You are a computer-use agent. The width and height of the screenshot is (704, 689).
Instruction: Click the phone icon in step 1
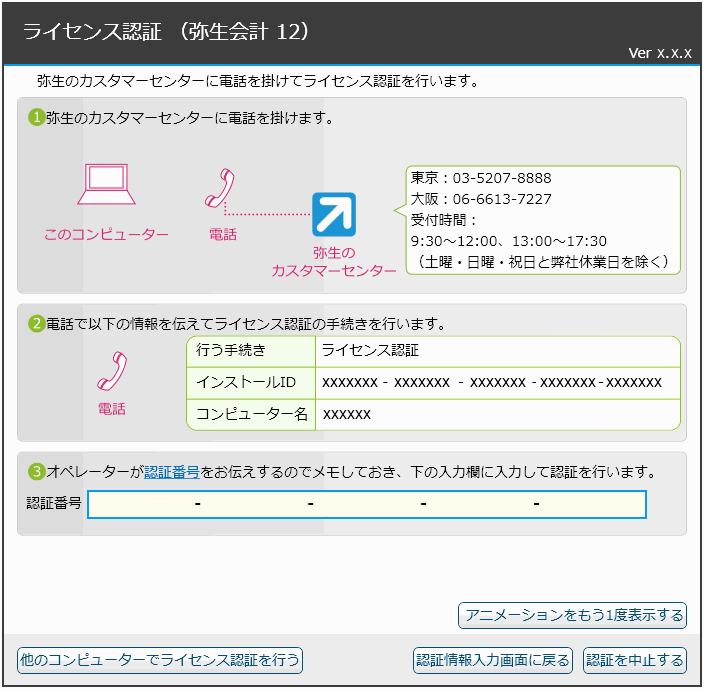click(221, 188)
